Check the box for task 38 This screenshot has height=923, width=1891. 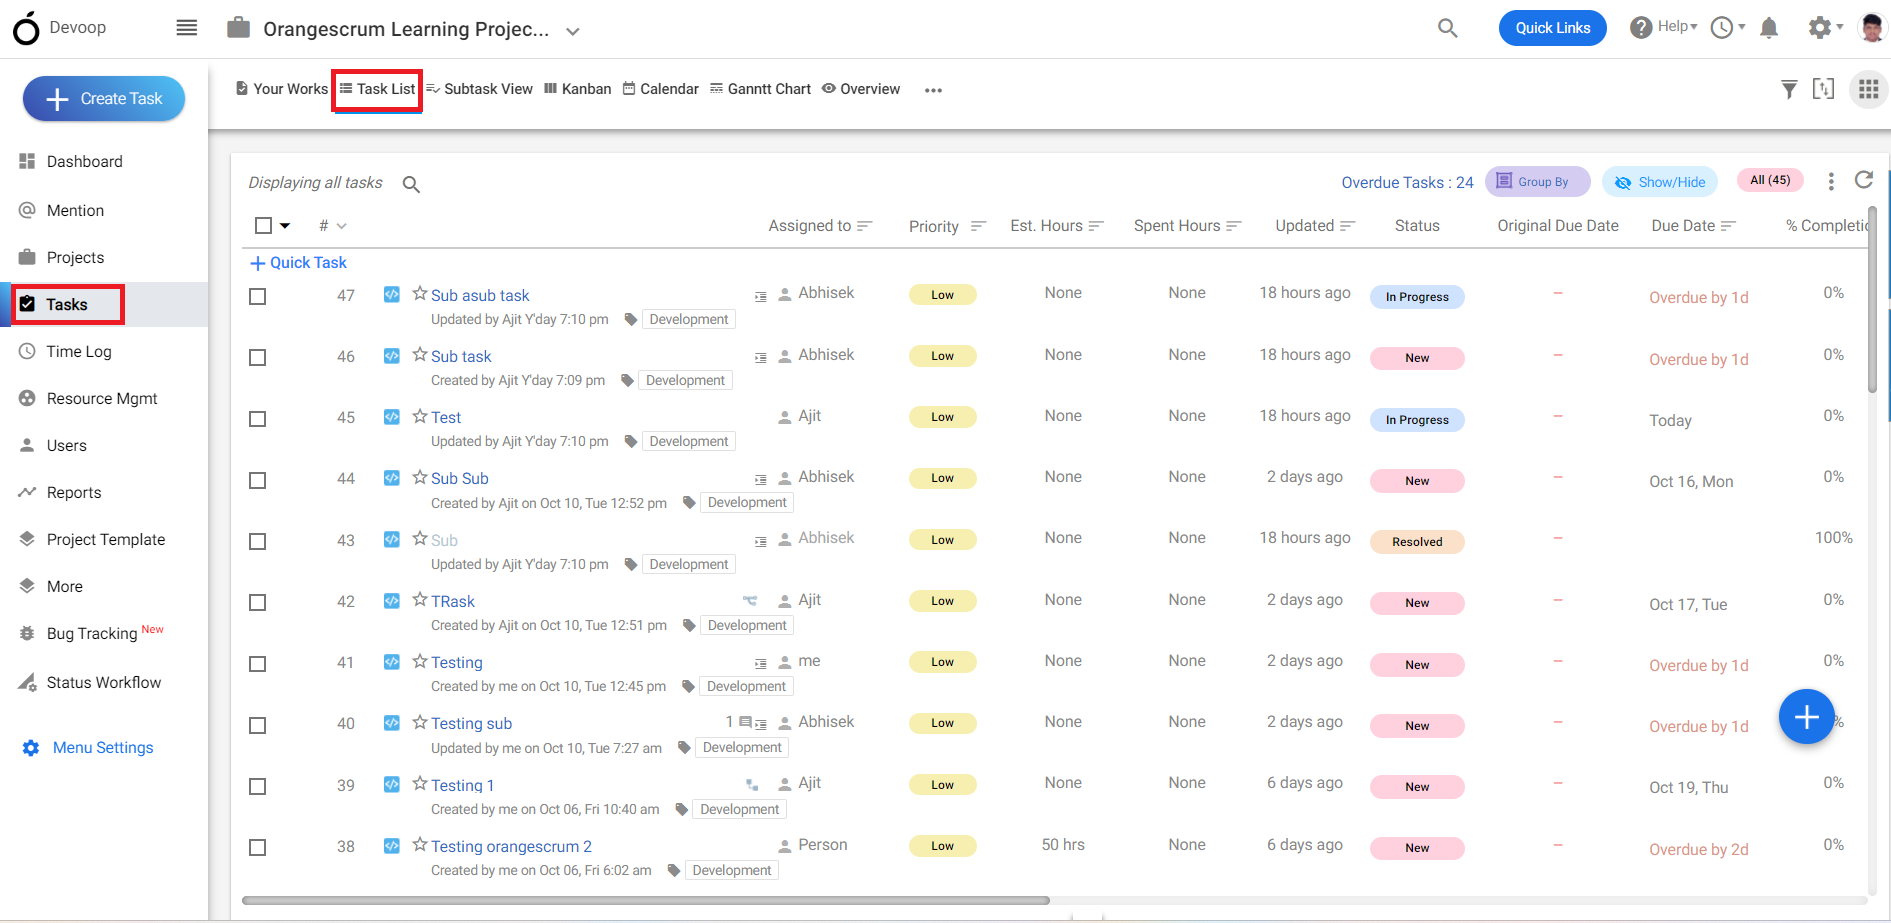258,848
